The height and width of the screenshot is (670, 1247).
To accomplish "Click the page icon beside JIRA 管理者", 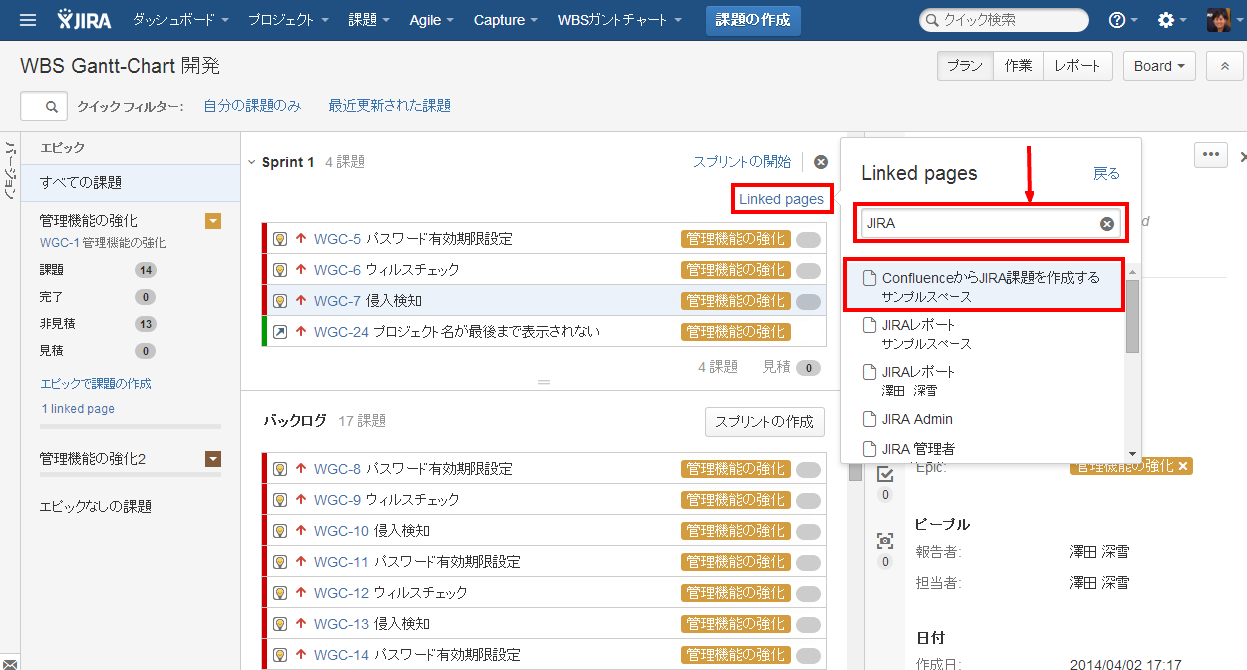I will pyautogui.click(x=869, y=449).
